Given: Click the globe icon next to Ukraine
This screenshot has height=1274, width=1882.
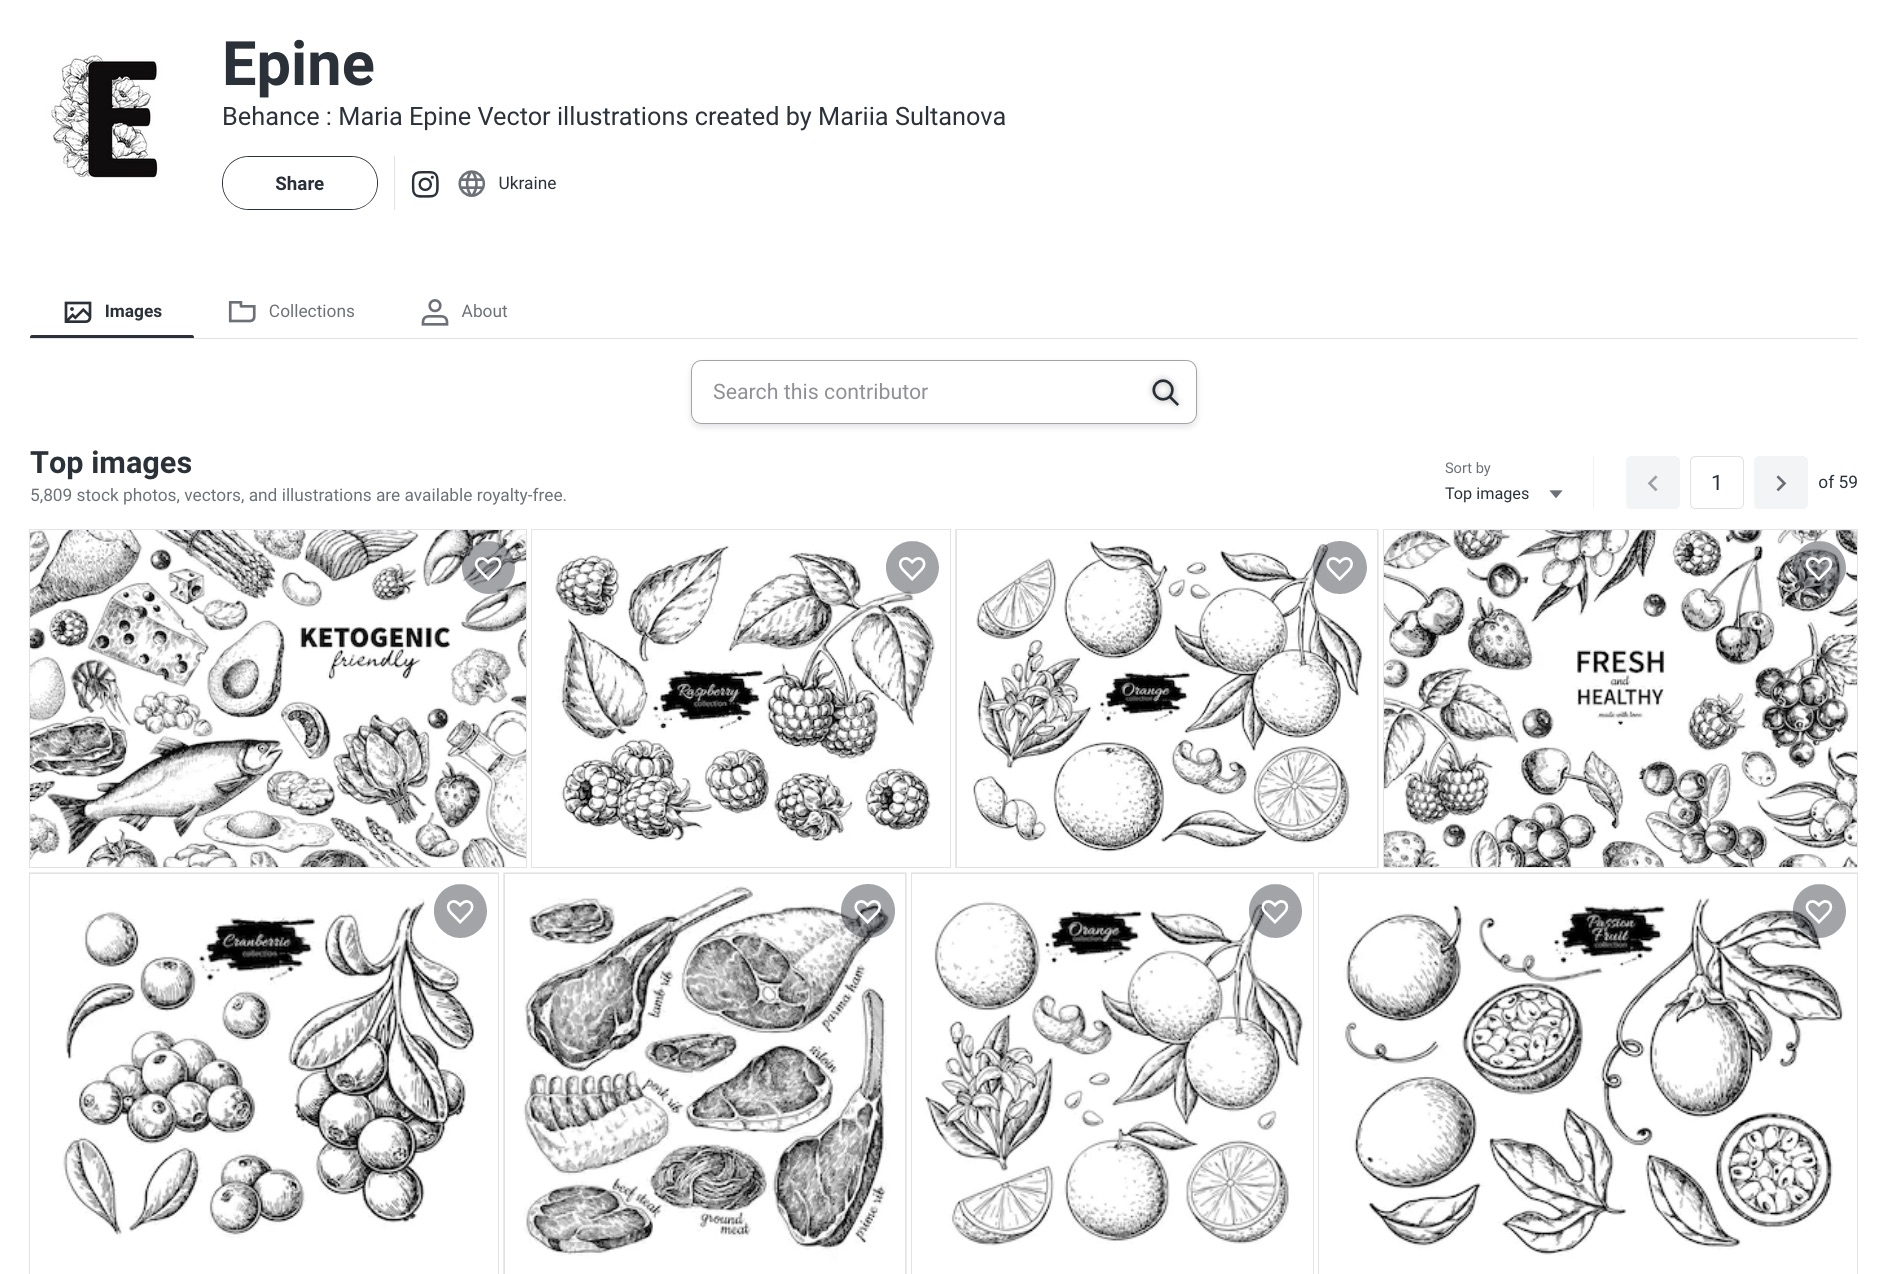Looking at the screenshot, I should [472, 183].
